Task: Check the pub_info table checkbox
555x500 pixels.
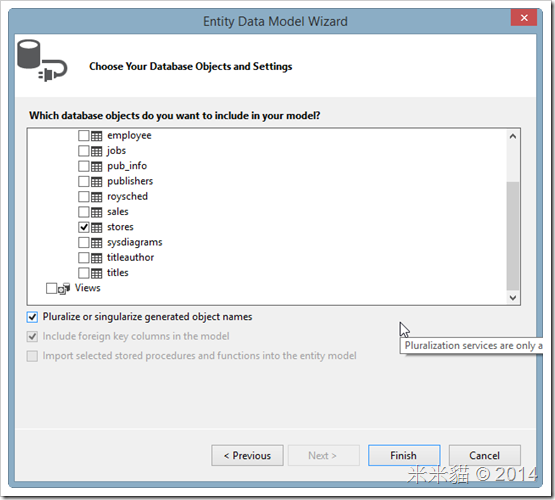Action: [x=84, y=166]
